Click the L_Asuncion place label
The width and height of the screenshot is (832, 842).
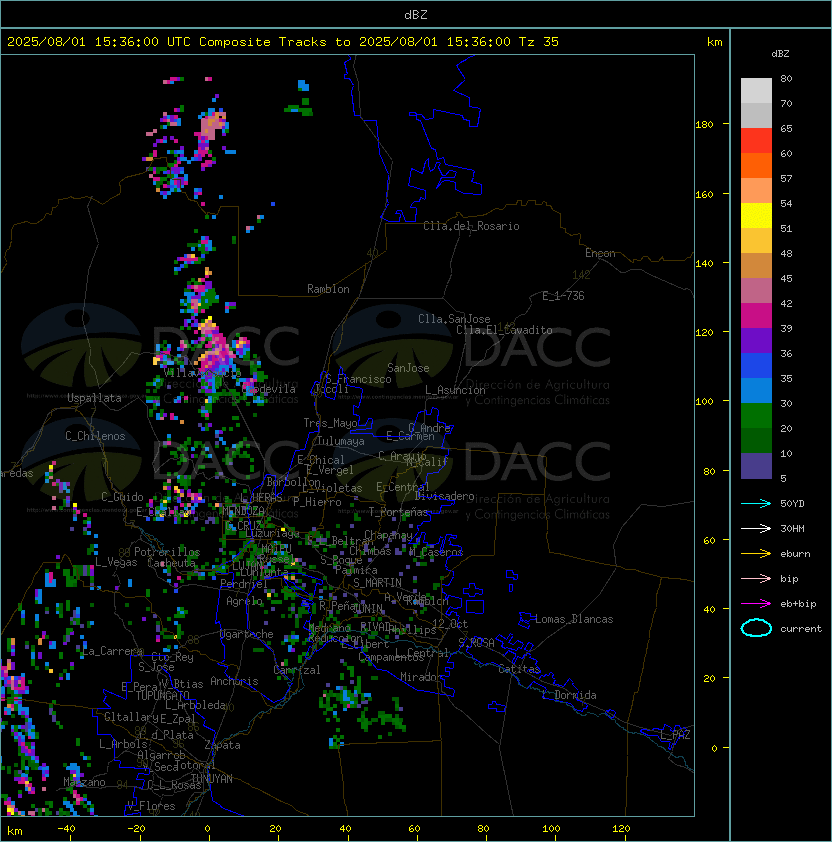pos(455,390)
